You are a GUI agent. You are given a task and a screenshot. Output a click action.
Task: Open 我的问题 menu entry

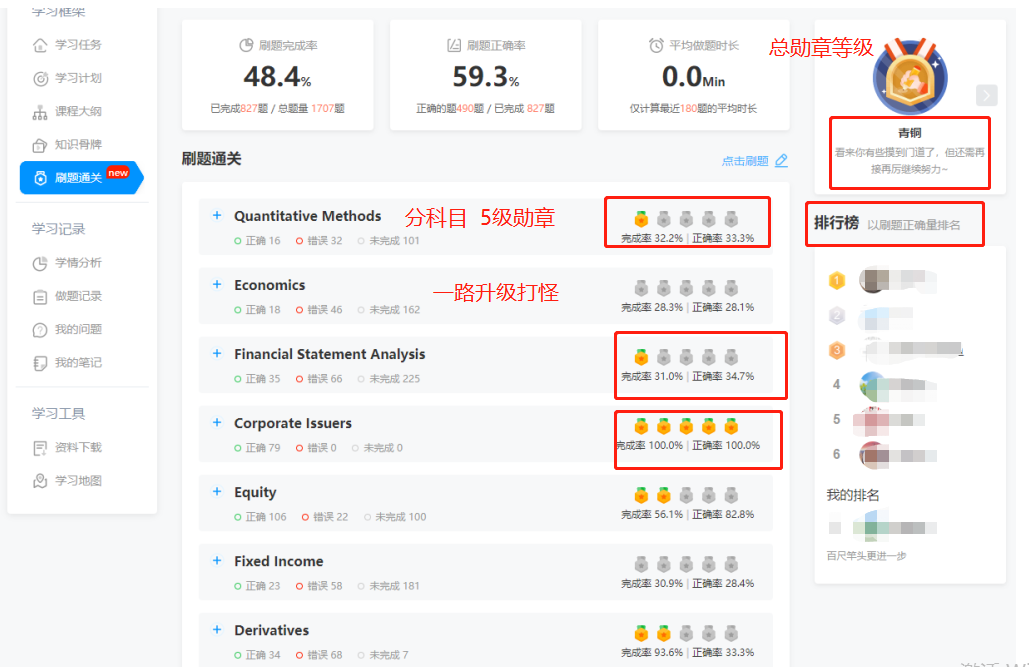click(67, 329)
